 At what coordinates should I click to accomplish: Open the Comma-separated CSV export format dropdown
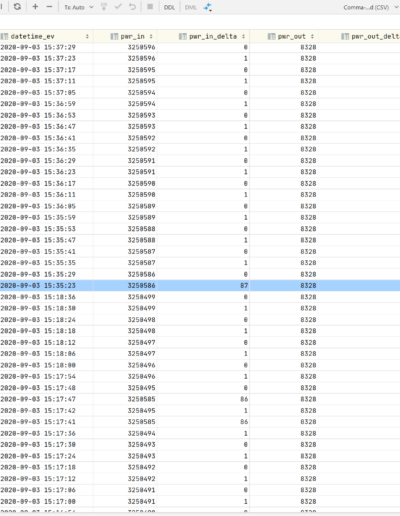coord(371,7)
